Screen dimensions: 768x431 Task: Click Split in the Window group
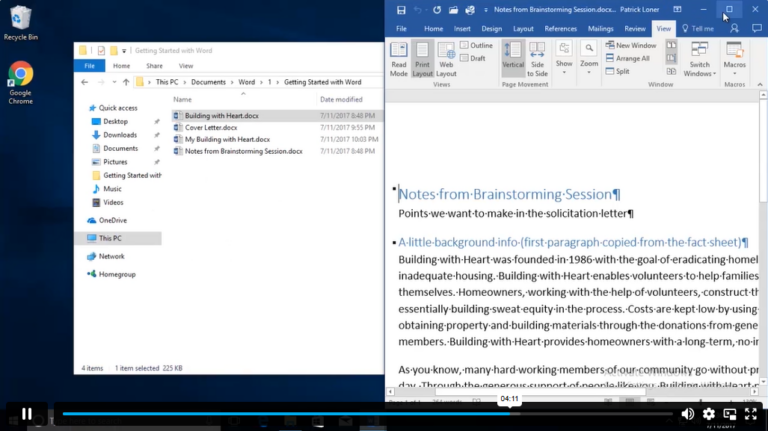(x=618, y=72)
